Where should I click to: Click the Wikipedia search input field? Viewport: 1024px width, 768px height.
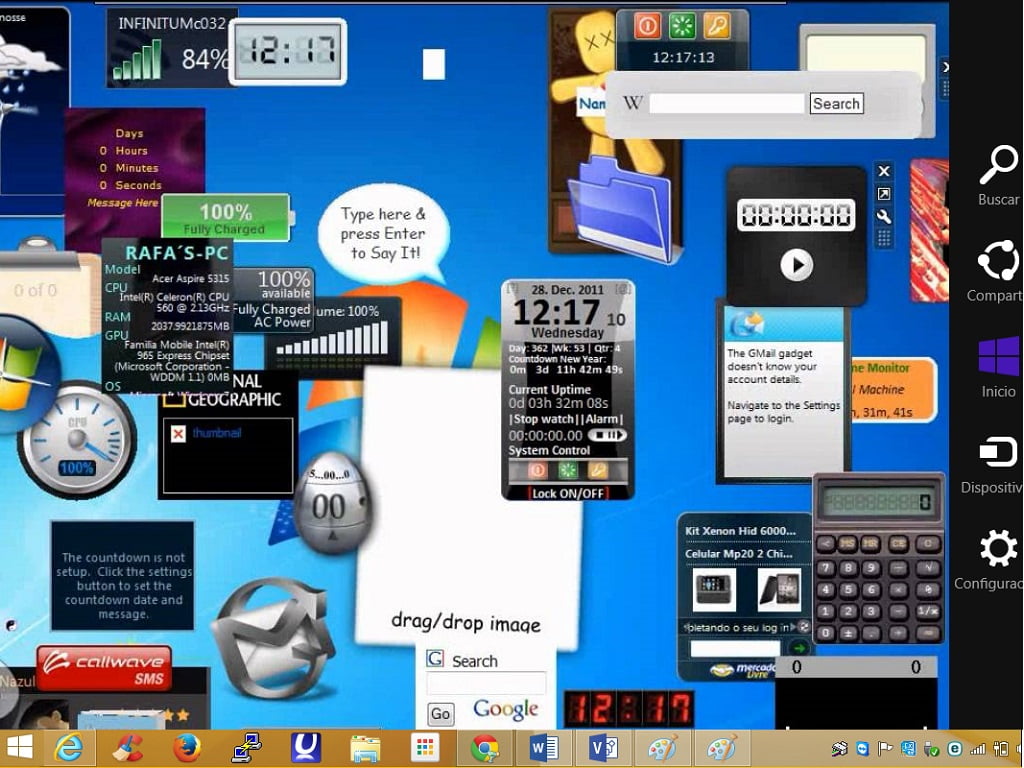(727, 104)
